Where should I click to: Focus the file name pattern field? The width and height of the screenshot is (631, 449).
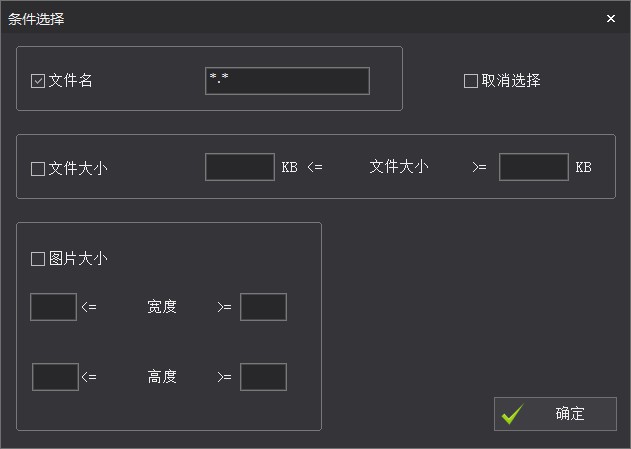(287, 81)
